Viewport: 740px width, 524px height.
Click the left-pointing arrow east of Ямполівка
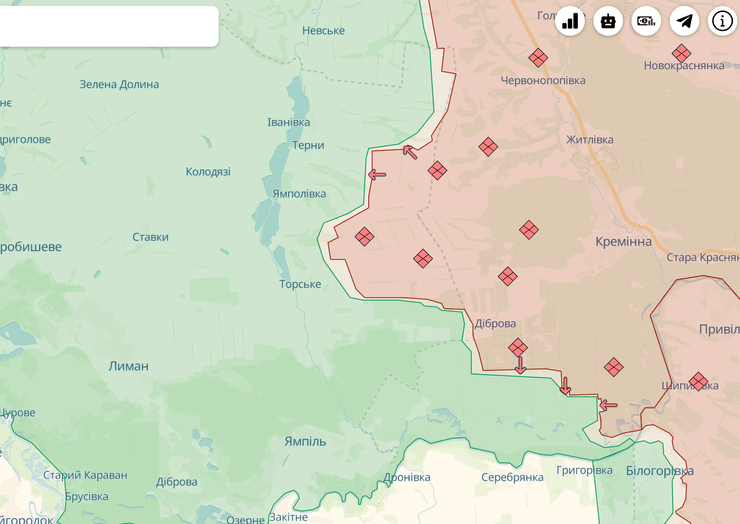(x=377, y=175)
